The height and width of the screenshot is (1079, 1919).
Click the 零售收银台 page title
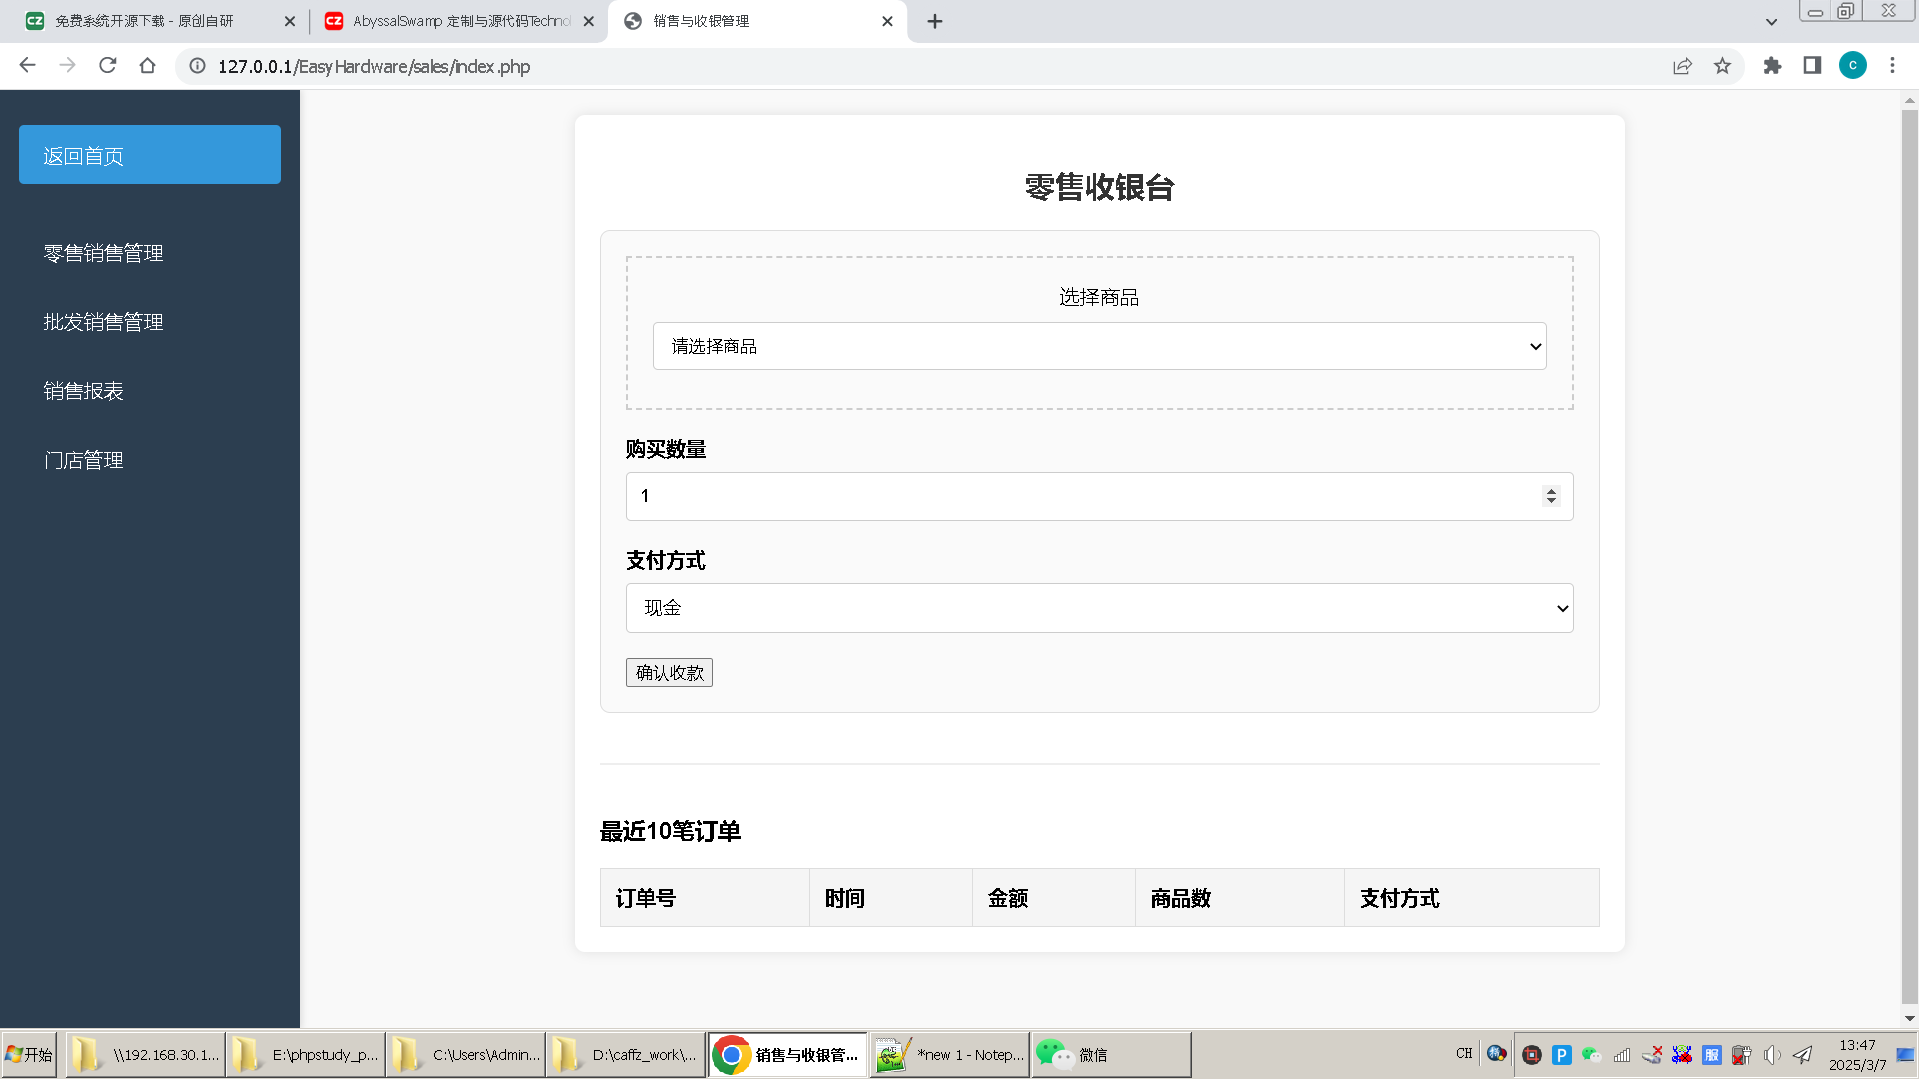(1099, 187)
